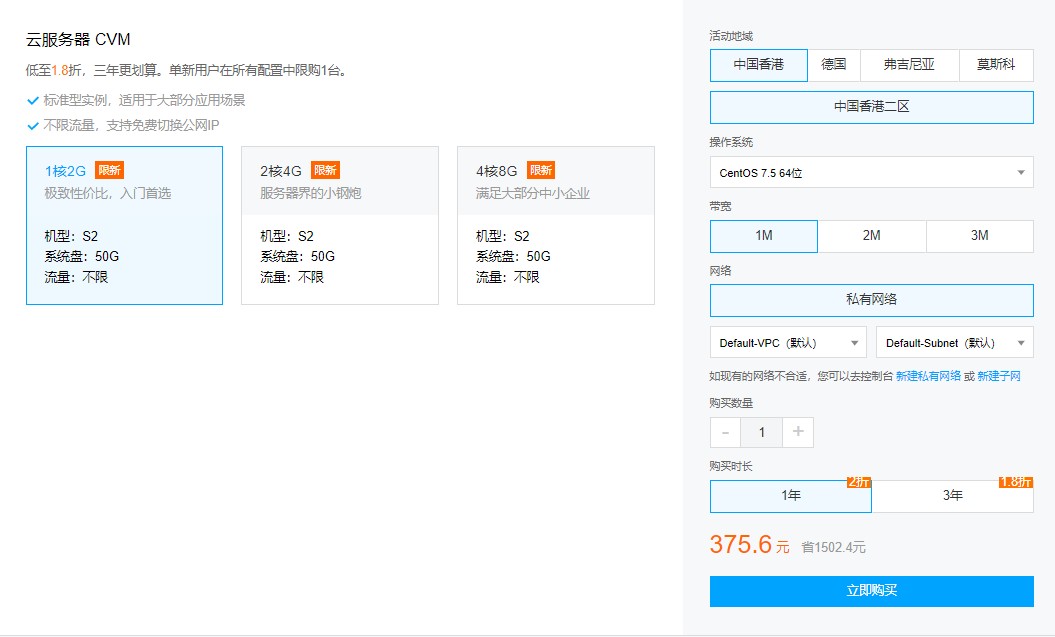1055x637 pixels.
Task: Select the 4核8G server plan card
Action: [x=556, y=225]
